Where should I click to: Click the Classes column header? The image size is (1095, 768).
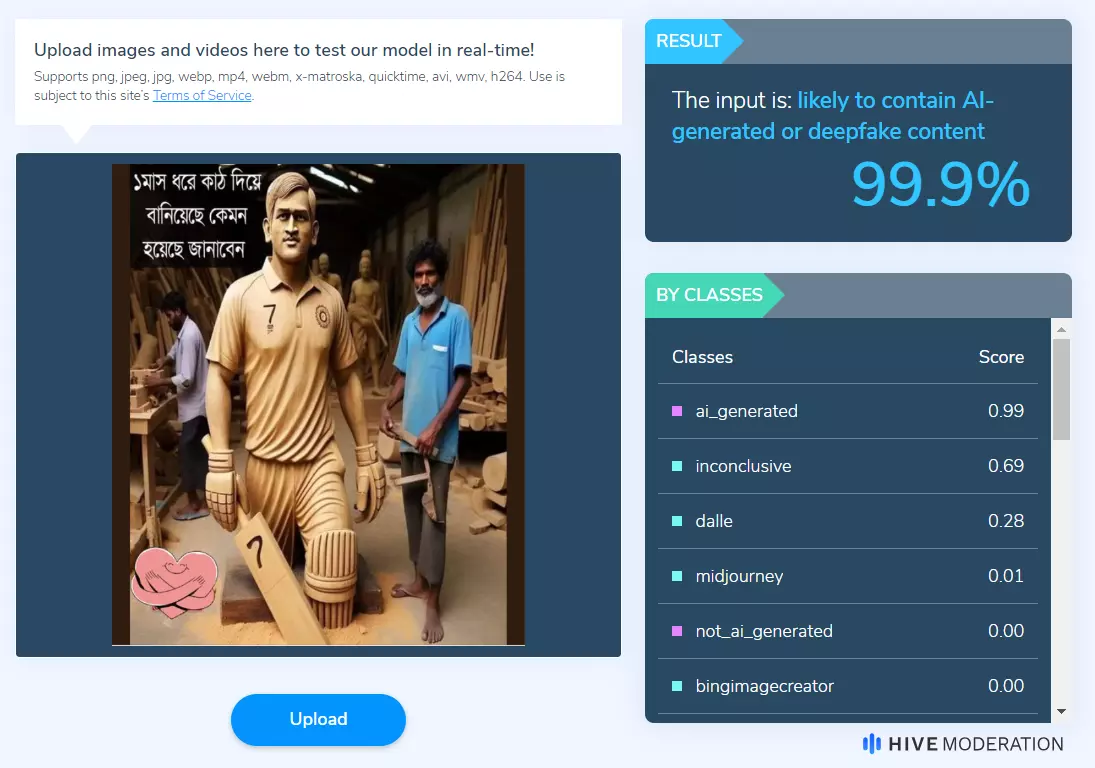point(703,357)
